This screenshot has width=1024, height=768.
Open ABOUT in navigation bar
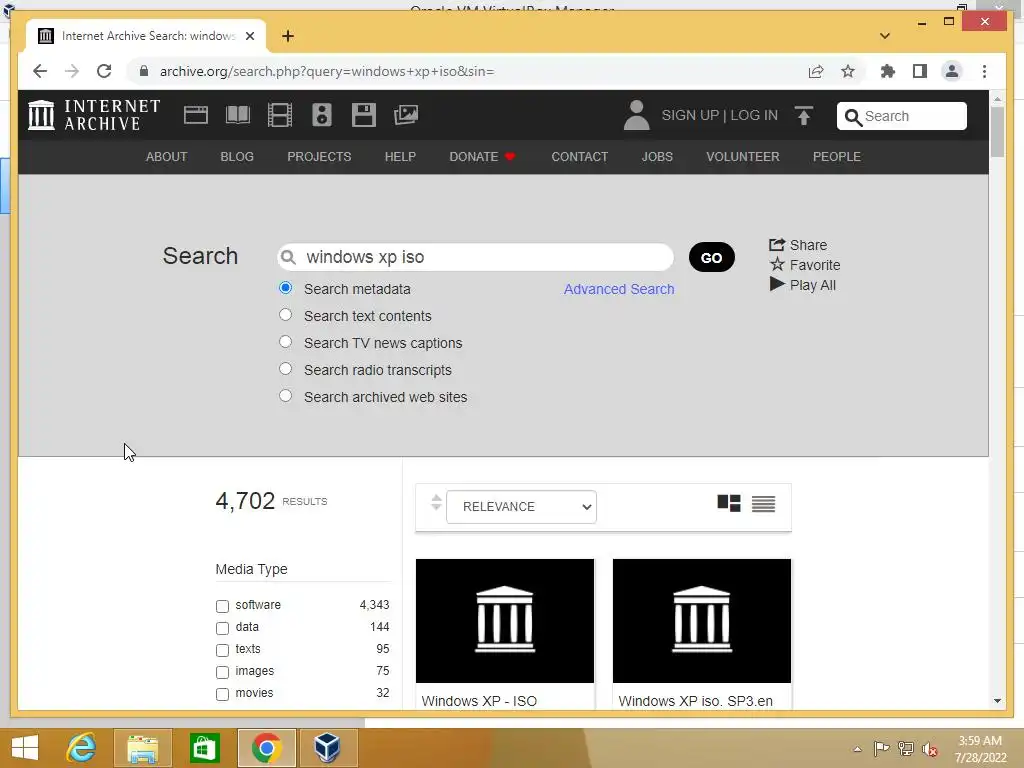[167, 157]
